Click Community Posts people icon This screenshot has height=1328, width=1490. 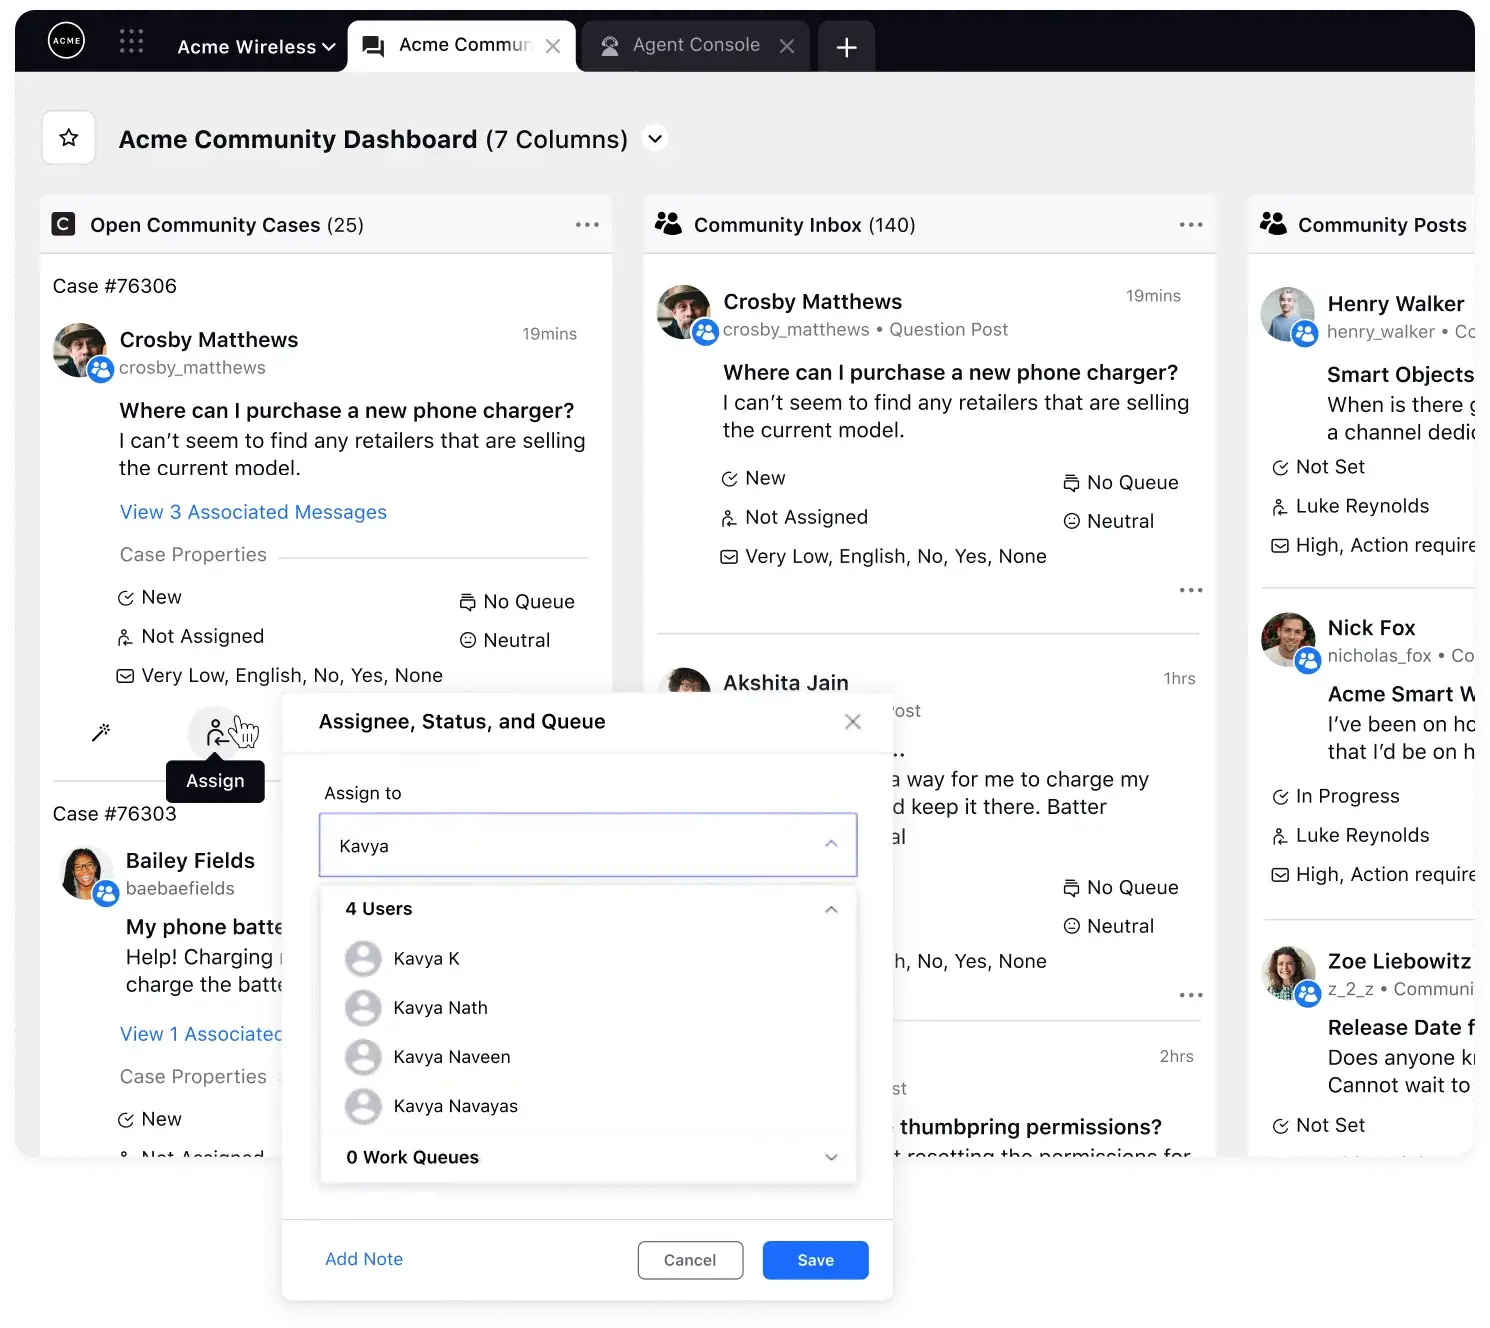tap(1273, 223)
